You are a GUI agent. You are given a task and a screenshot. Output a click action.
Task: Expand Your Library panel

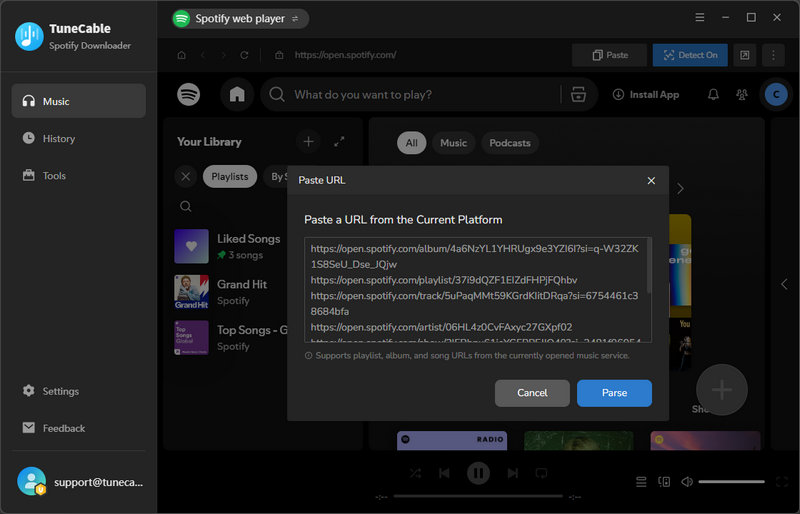[x=339, y=141]
